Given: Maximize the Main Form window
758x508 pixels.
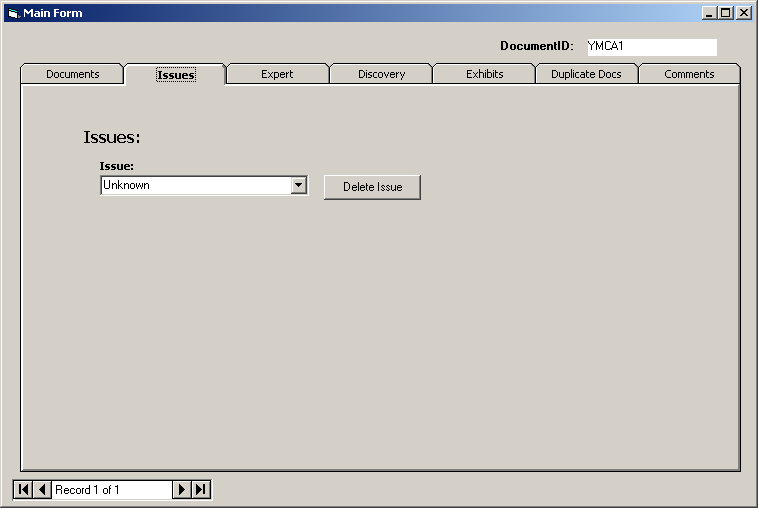Looking at the screenshot, I should click(725, 13).
